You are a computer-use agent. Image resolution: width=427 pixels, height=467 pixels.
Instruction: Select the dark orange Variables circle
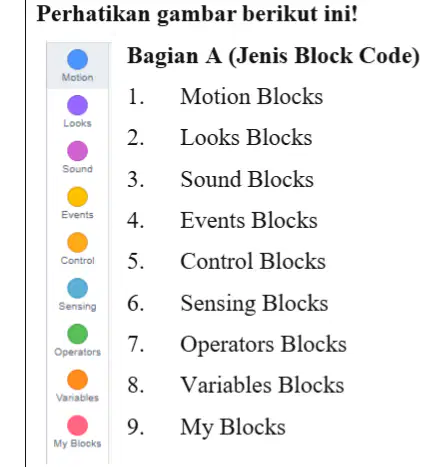click(77, 380)
